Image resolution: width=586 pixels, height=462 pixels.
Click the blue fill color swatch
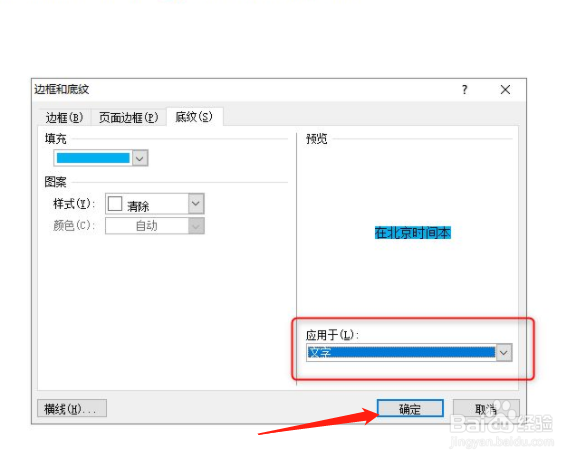(93, 158)
